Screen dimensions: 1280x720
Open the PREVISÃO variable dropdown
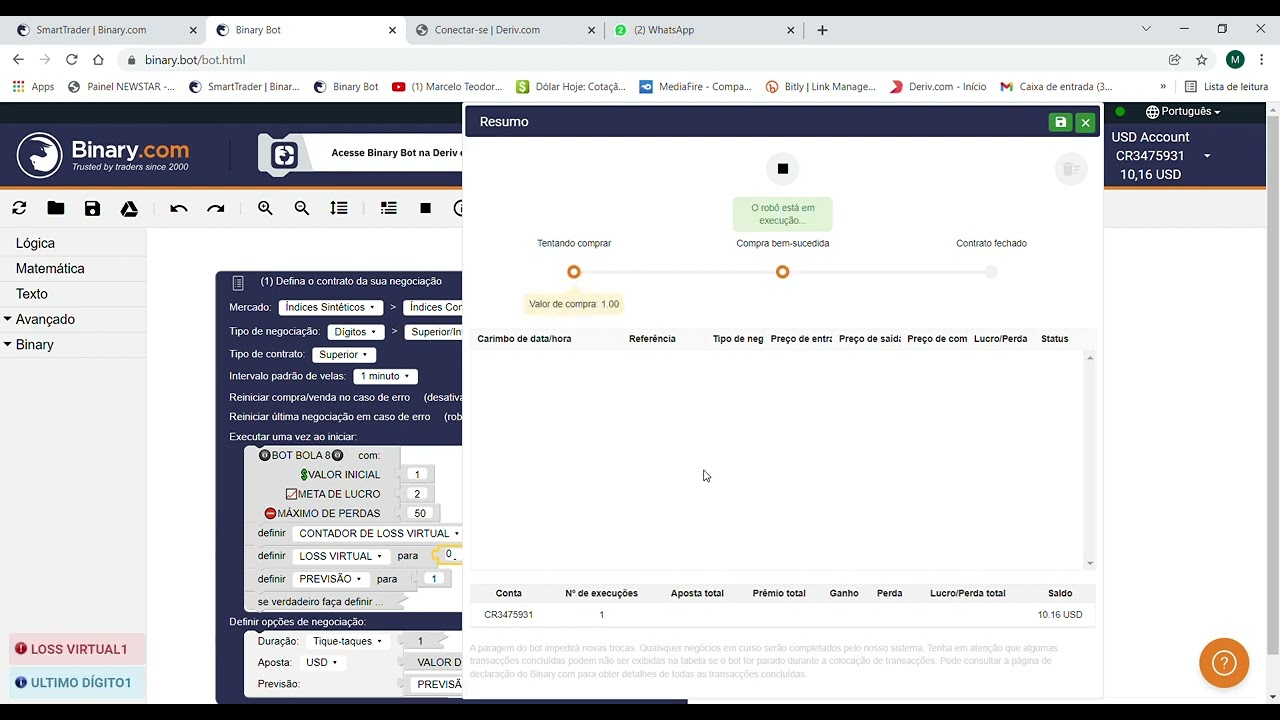coord(330,579)
